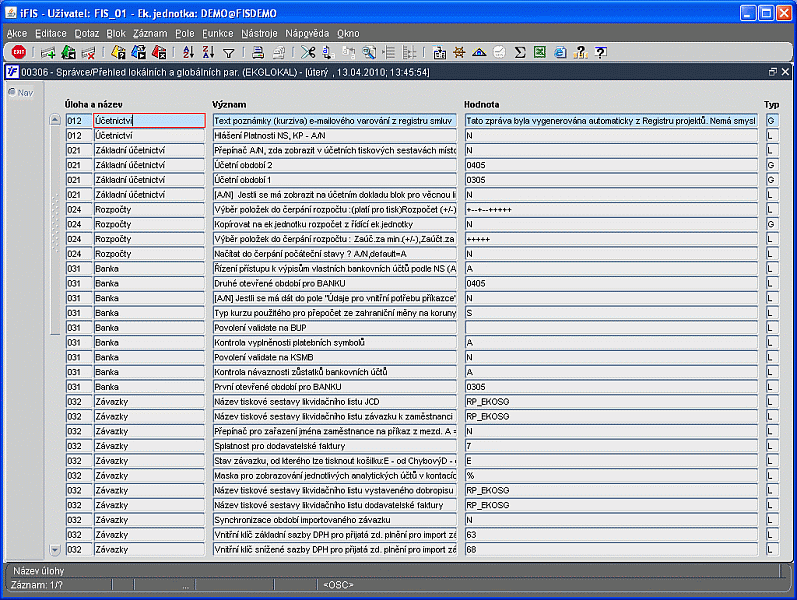Click the cell 'Druhé otevřené období pro BANKU'
The width and height of the screenshot is (797, 600).
point(334,283)
